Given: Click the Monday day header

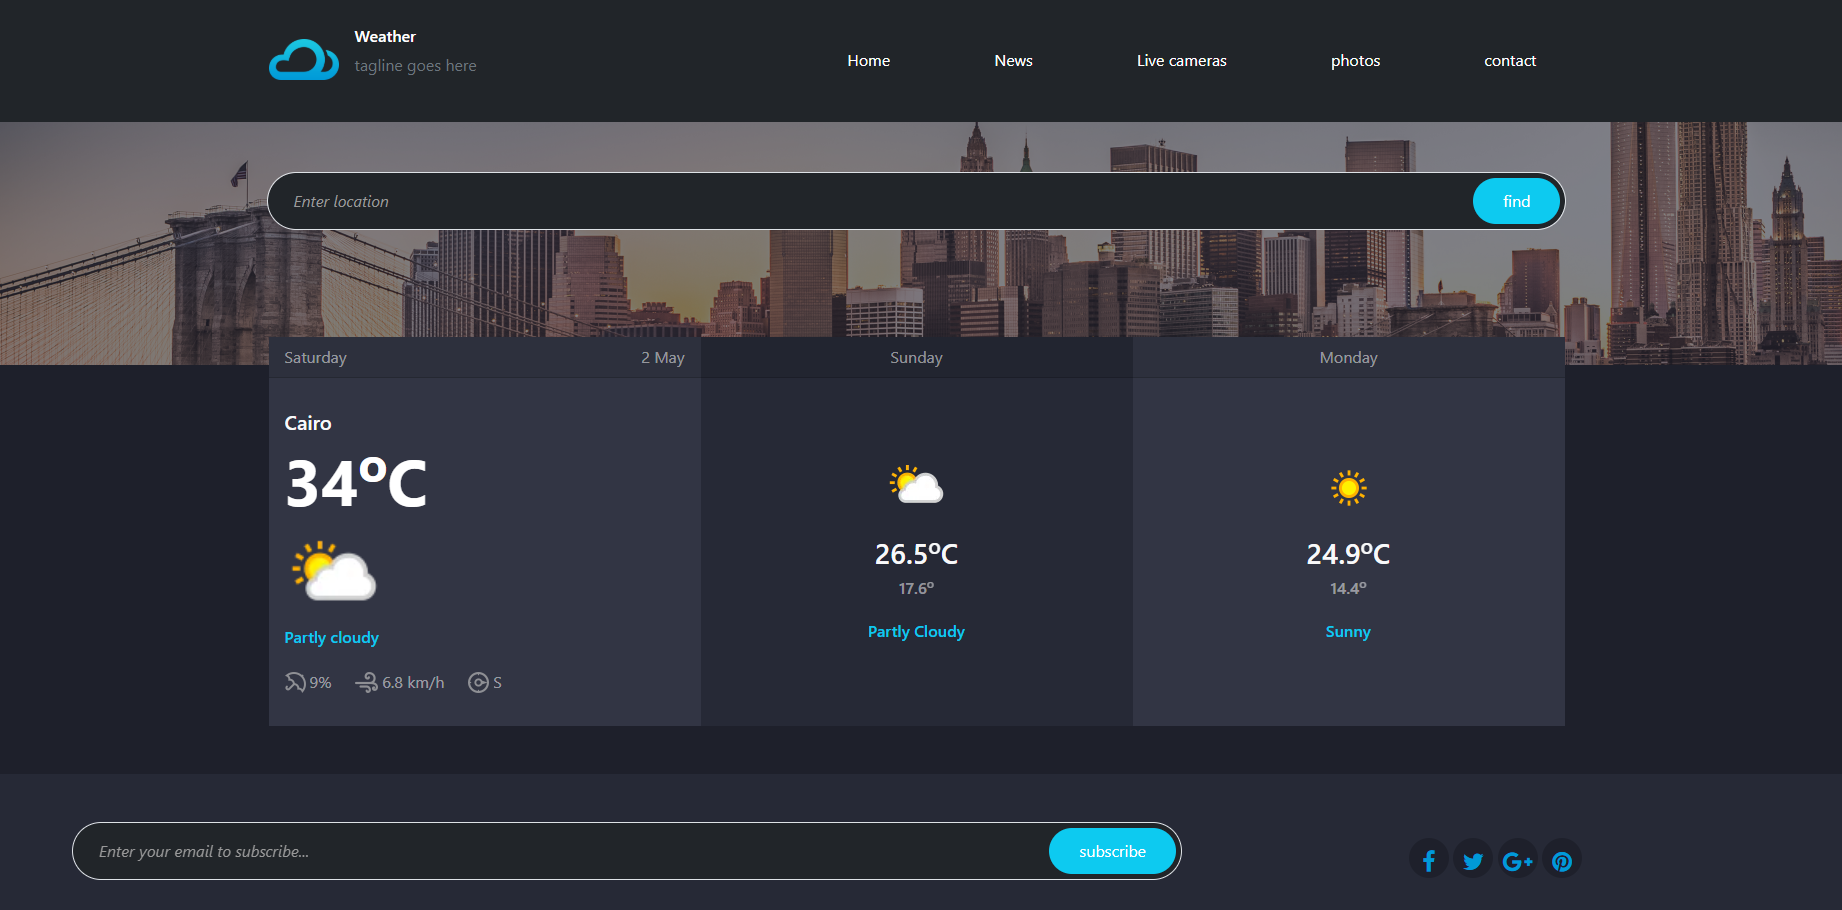Looking at the screenshot, I should tap(1348, 358).
